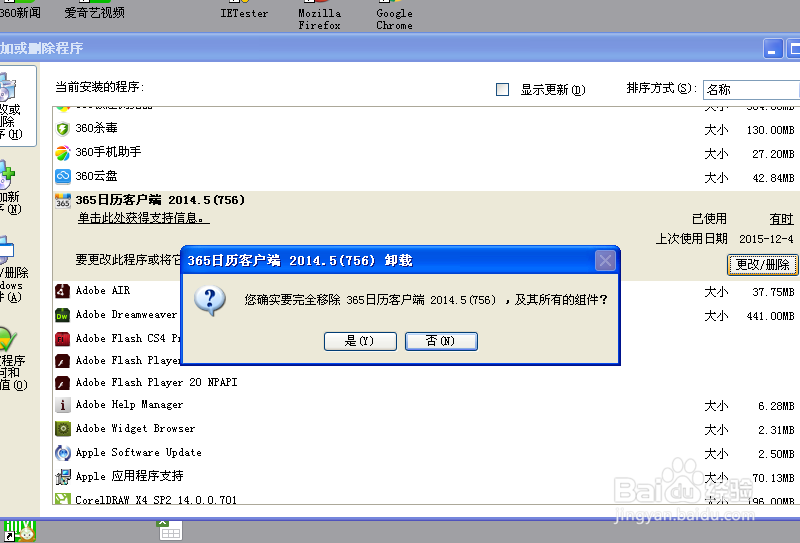Select the Apple 应用程序支持 icon

click(63, 477)
